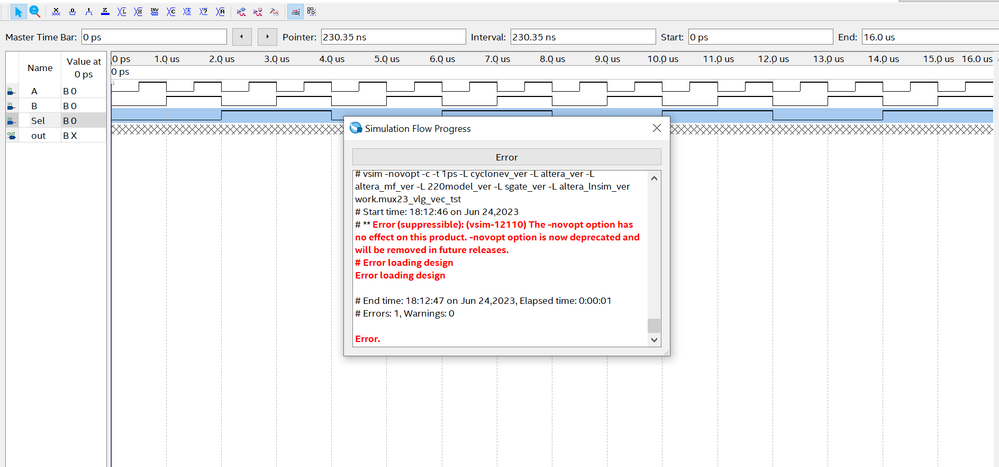999x467 pixels.
Task: Activate the Zoom magnifier tool
Action: coord(35,11)
